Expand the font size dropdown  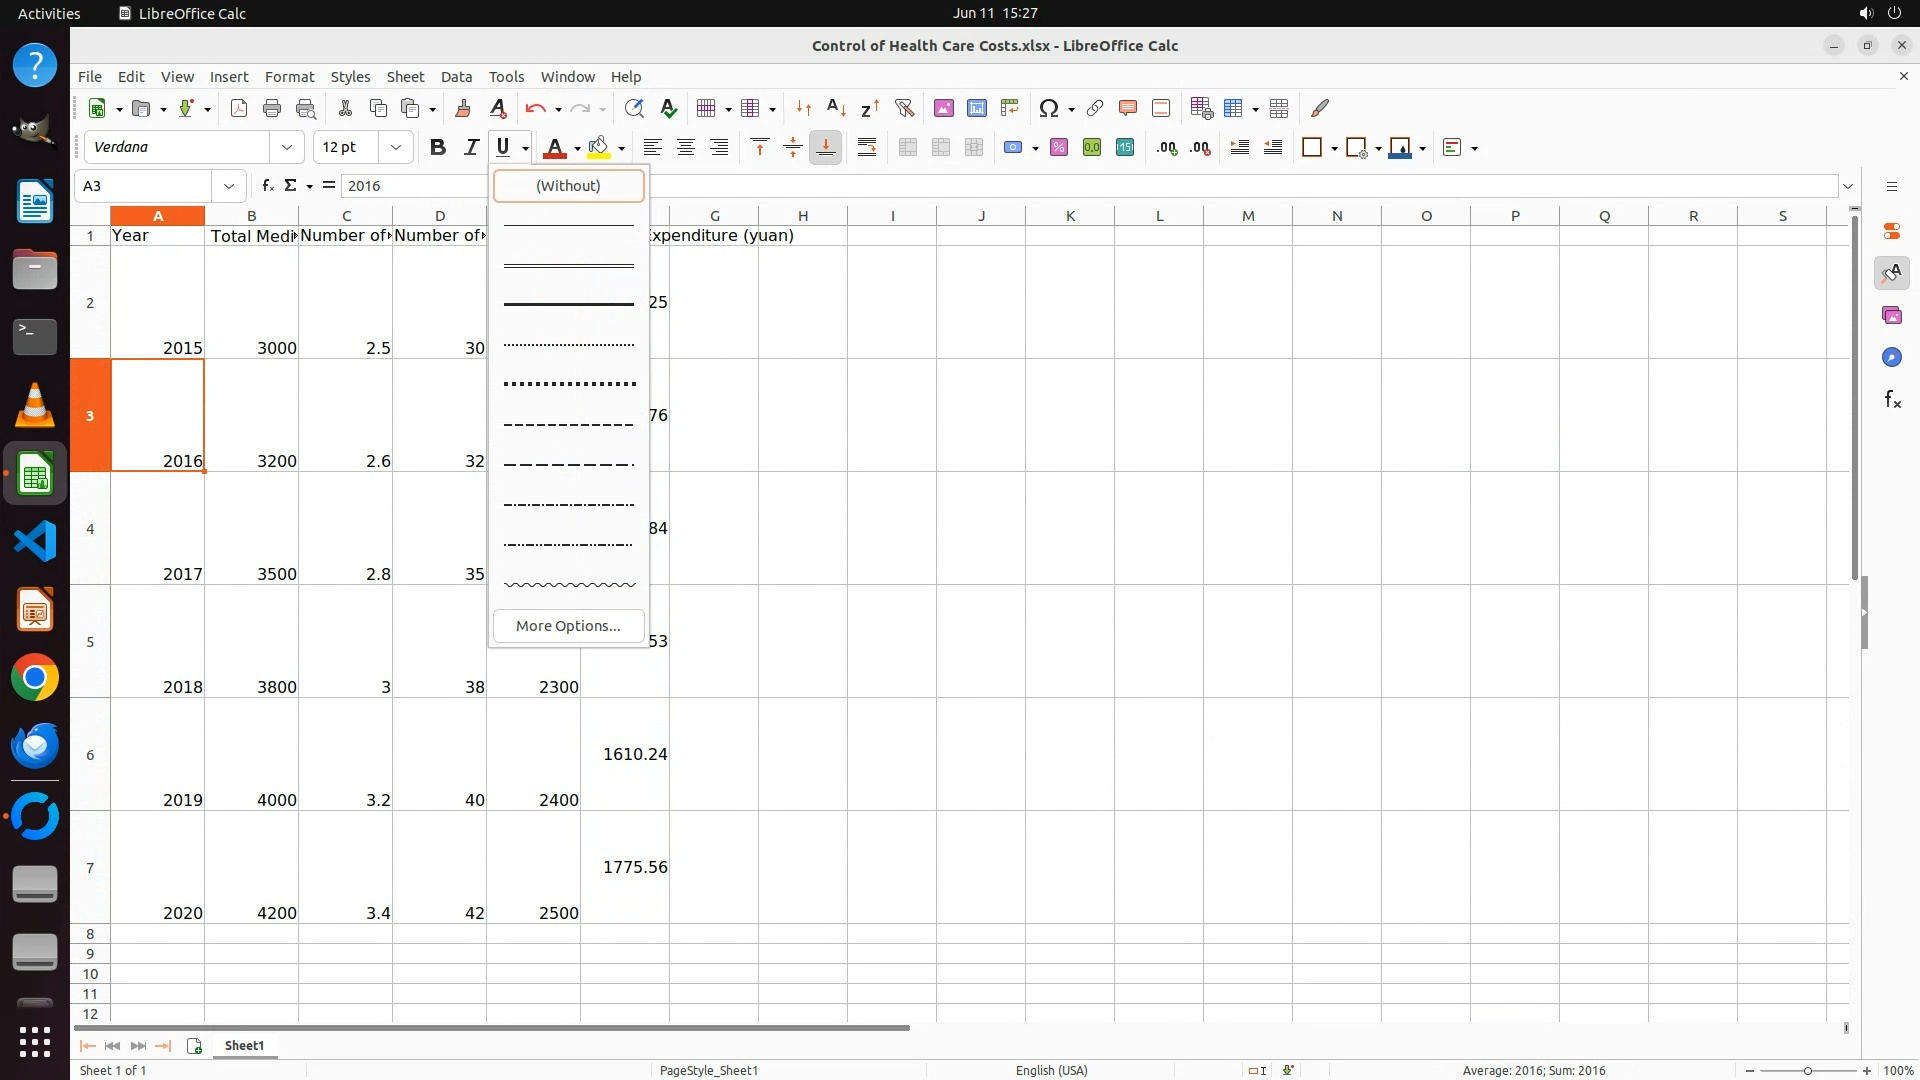(x=396, y=148)
